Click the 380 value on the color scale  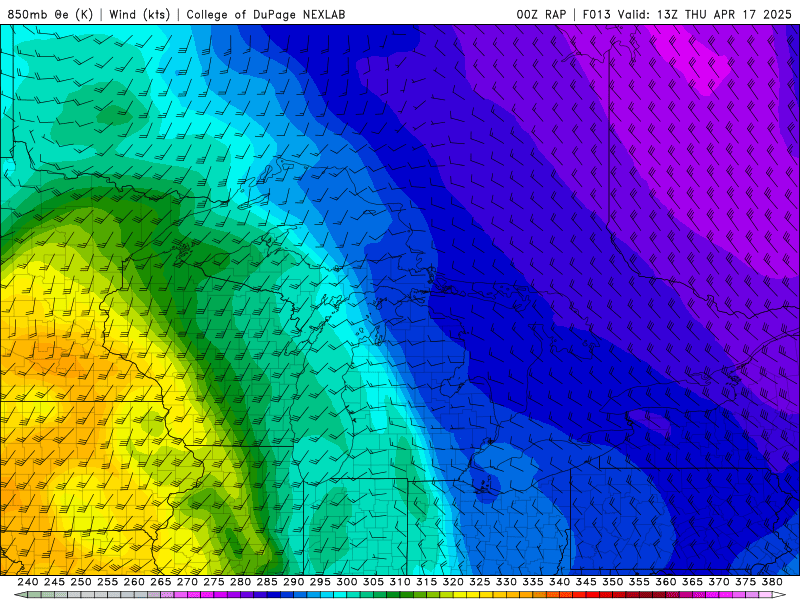tap(772, 582)
